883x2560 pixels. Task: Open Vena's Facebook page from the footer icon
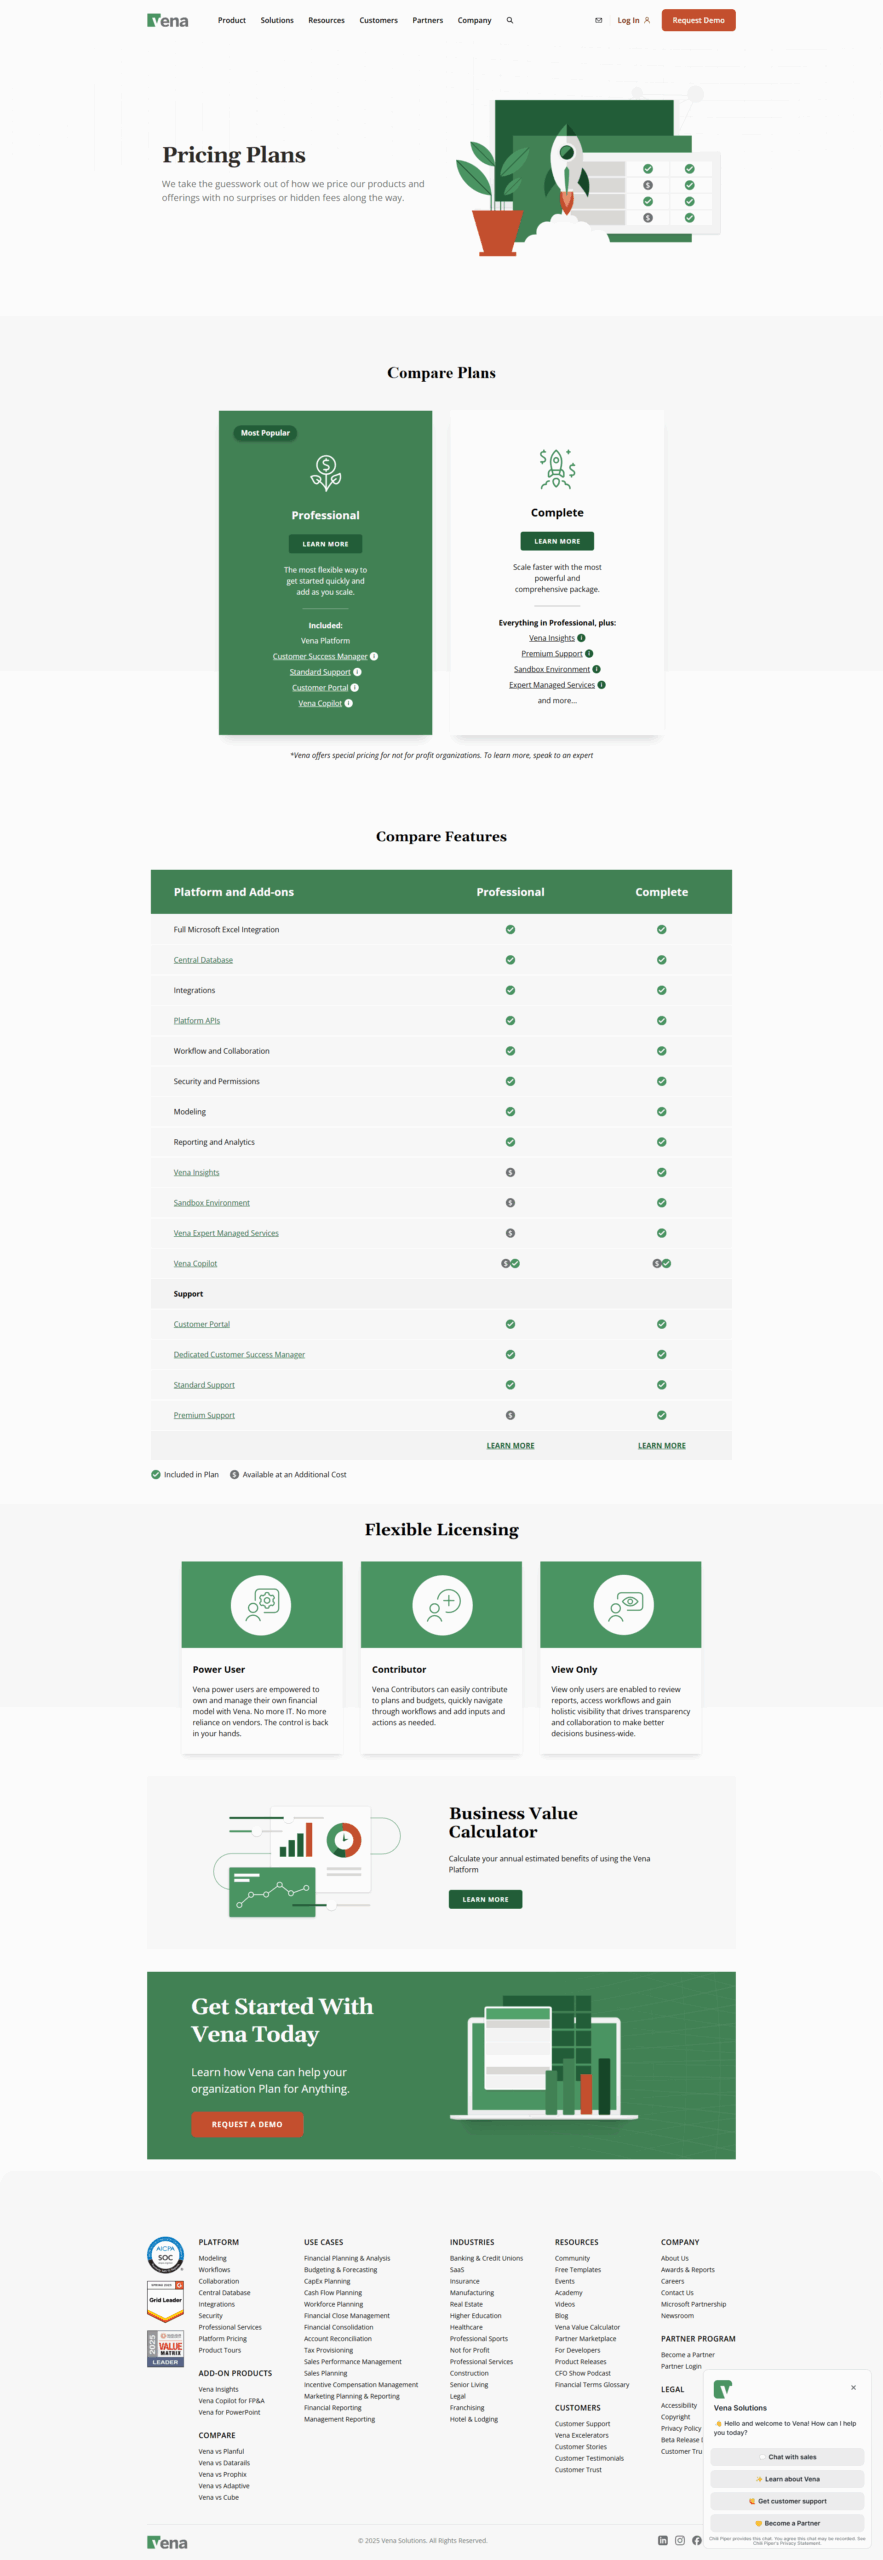pyautogui.click(x=697, y=2540)
